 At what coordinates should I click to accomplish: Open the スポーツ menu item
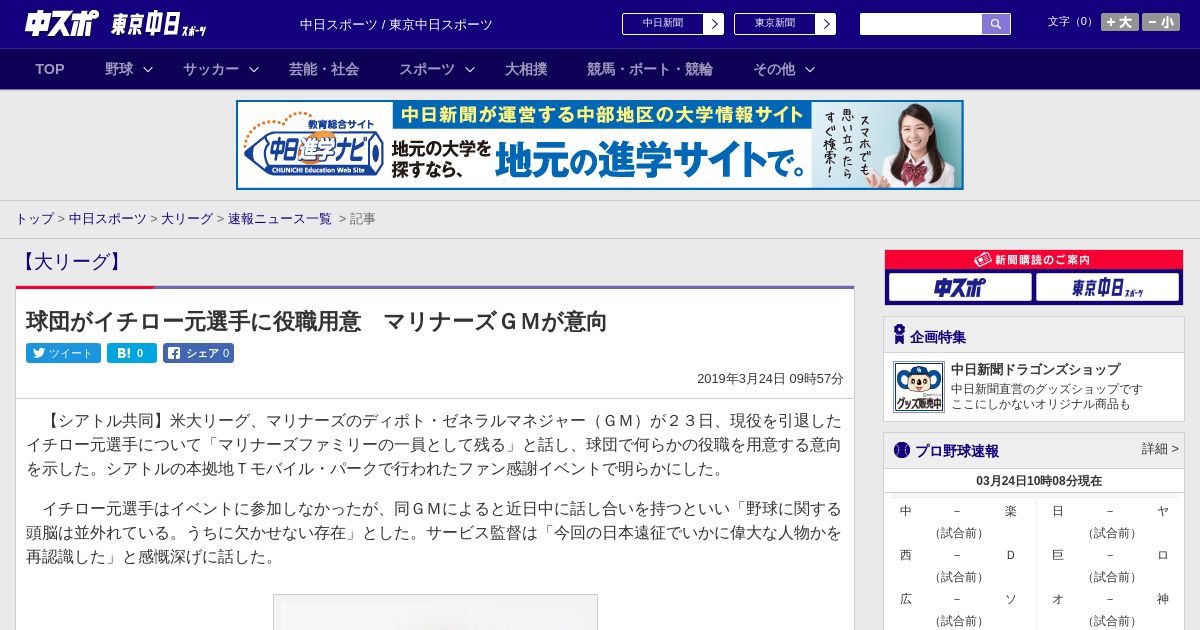pyautogui.click(x=427, y=69)
